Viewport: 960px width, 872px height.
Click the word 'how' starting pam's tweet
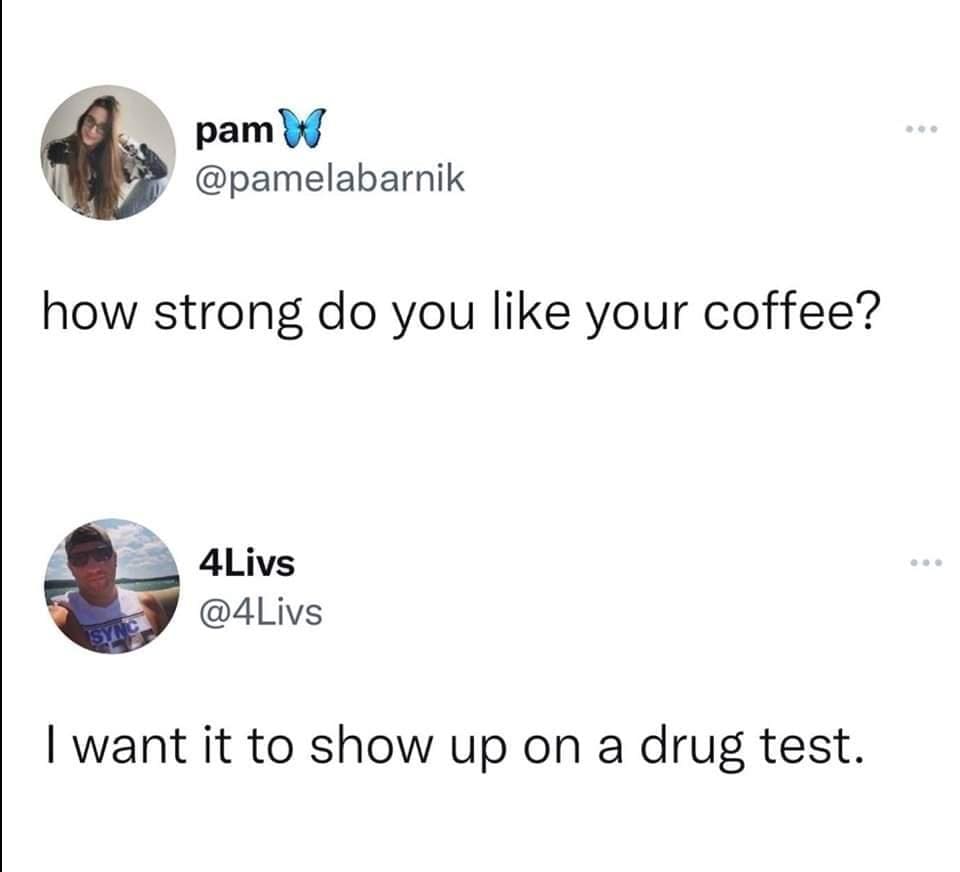coord(88,312)
